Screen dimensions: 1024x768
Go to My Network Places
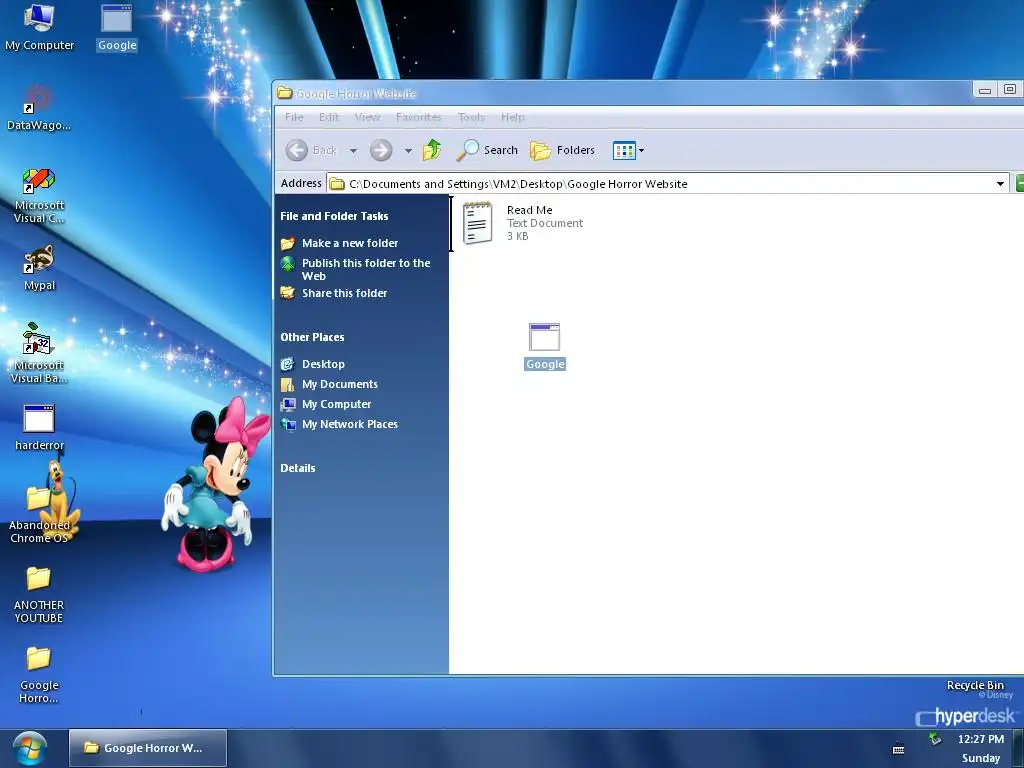(339, 424)
